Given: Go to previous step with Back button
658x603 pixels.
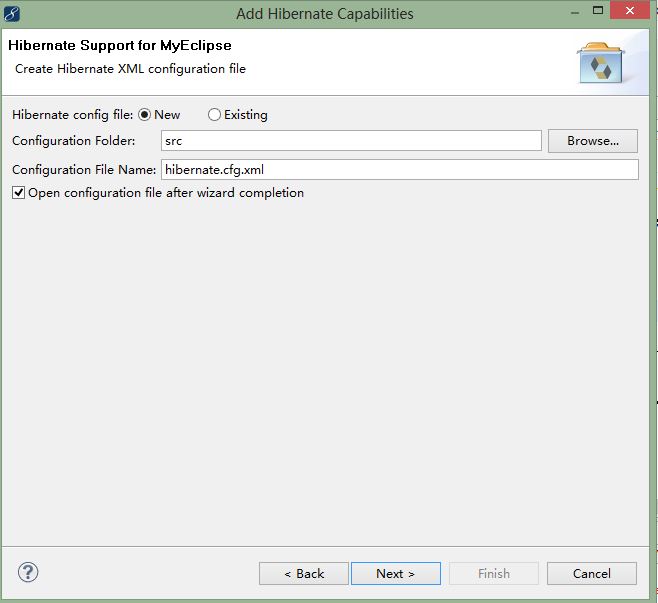Looking at the screenshot, I should pyautogui.click(x=304, y=573).
